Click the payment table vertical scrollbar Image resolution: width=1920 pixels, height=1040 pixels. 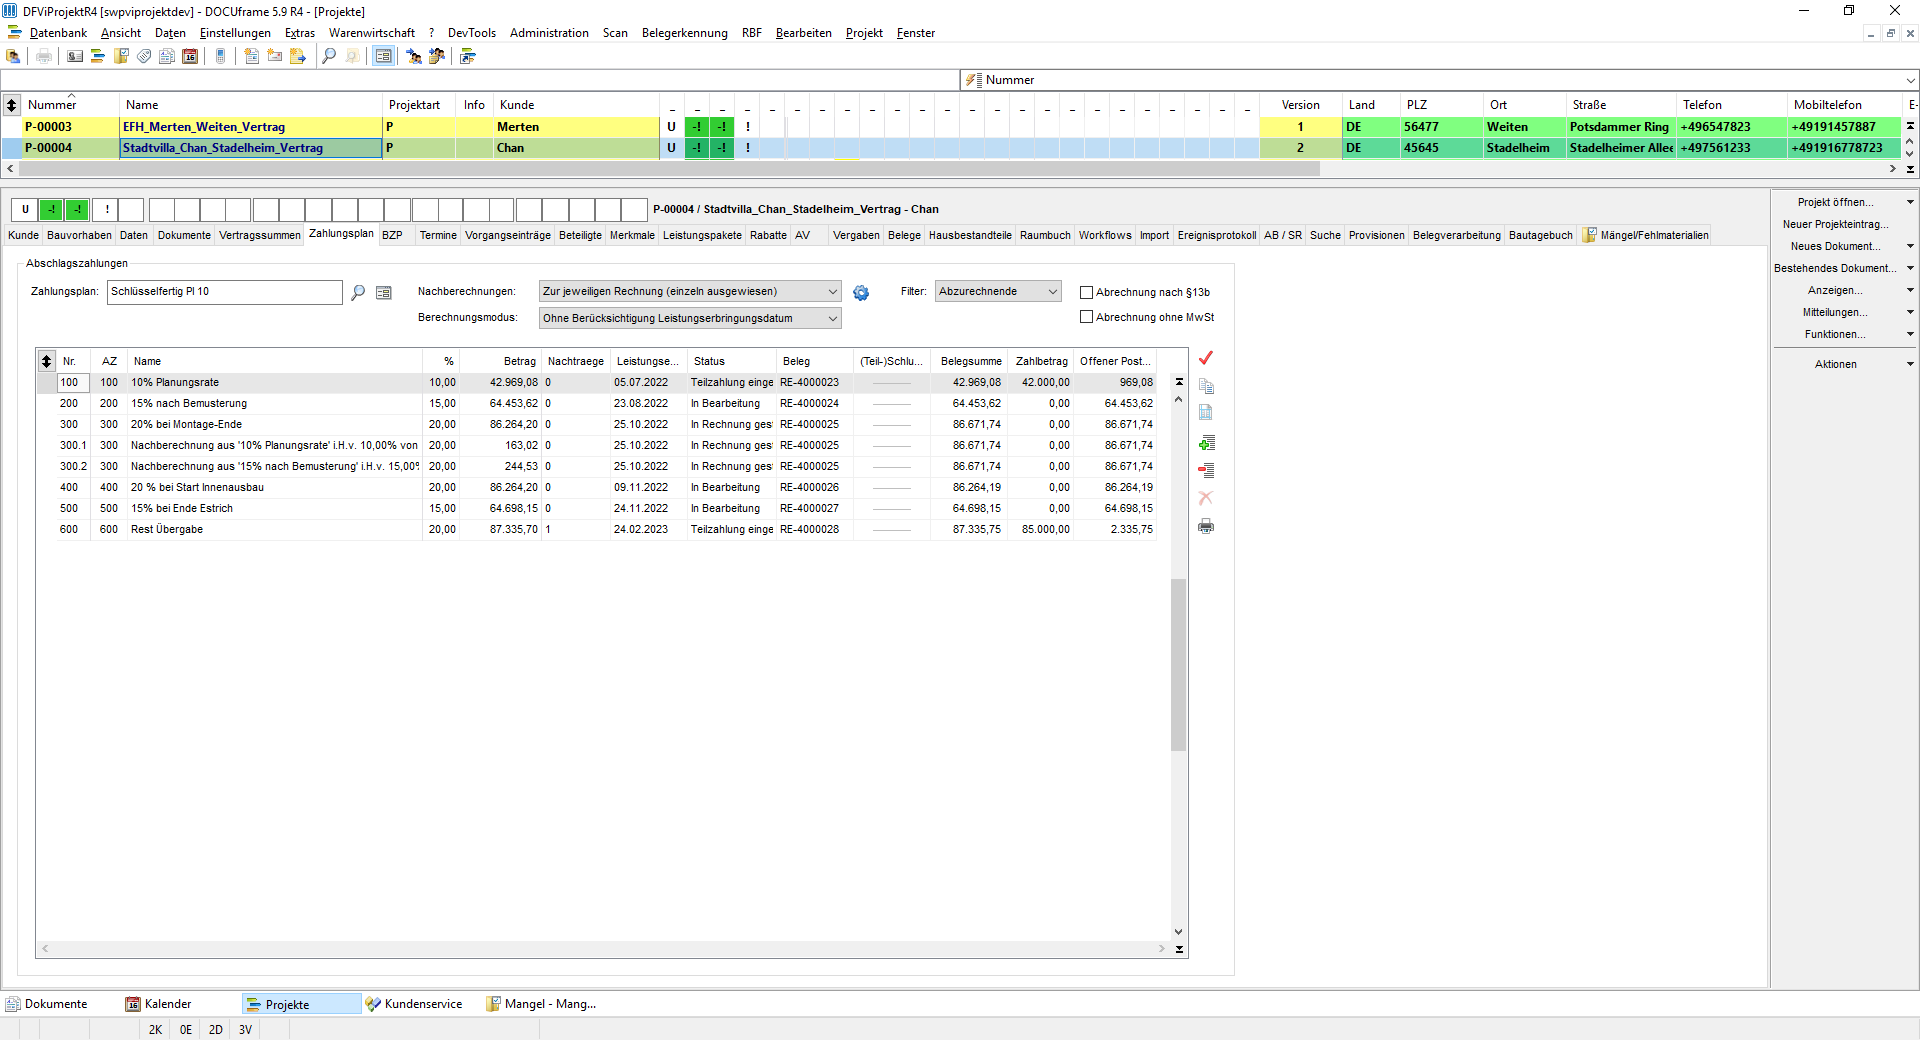1178,665
